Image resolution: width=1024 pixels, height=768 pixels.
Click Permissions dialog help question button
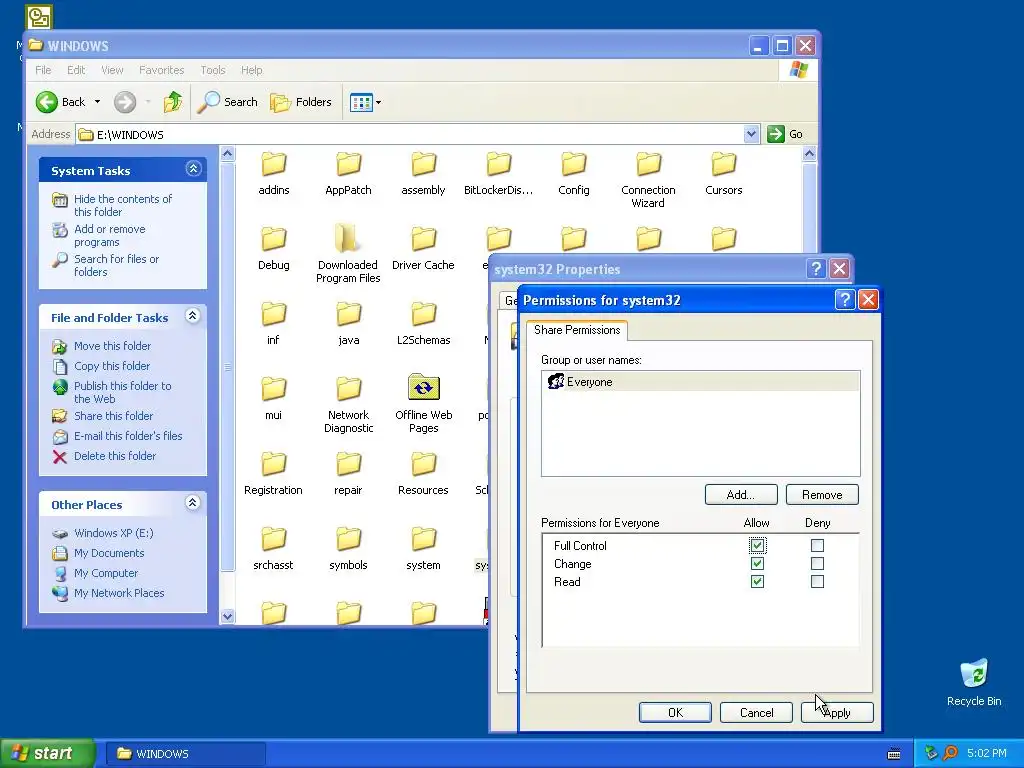tap(845, 300)
